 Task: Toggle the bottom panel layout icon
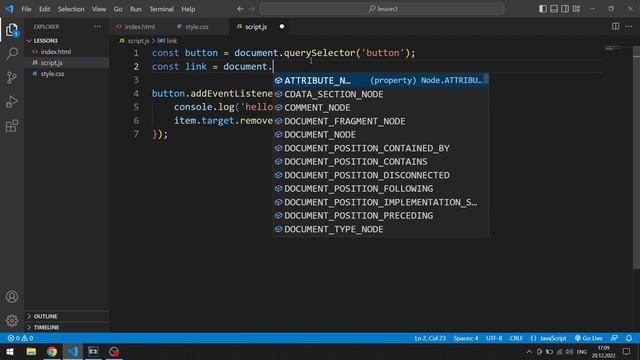pyautogui.click(x=554, y=9)
